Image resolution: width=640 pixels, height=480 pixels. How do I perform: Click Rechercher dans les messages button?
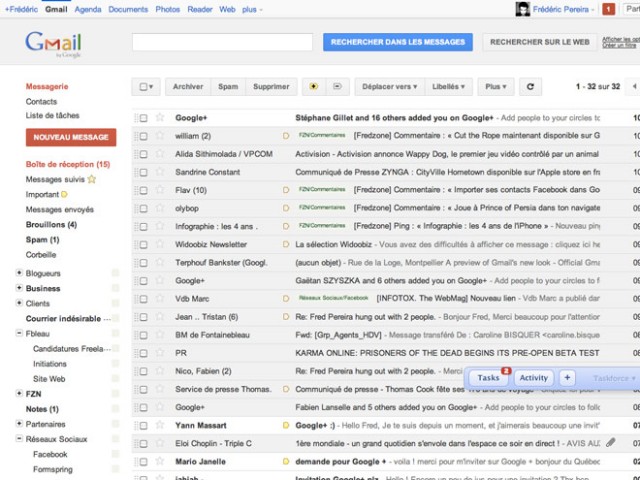click(398, 42)
